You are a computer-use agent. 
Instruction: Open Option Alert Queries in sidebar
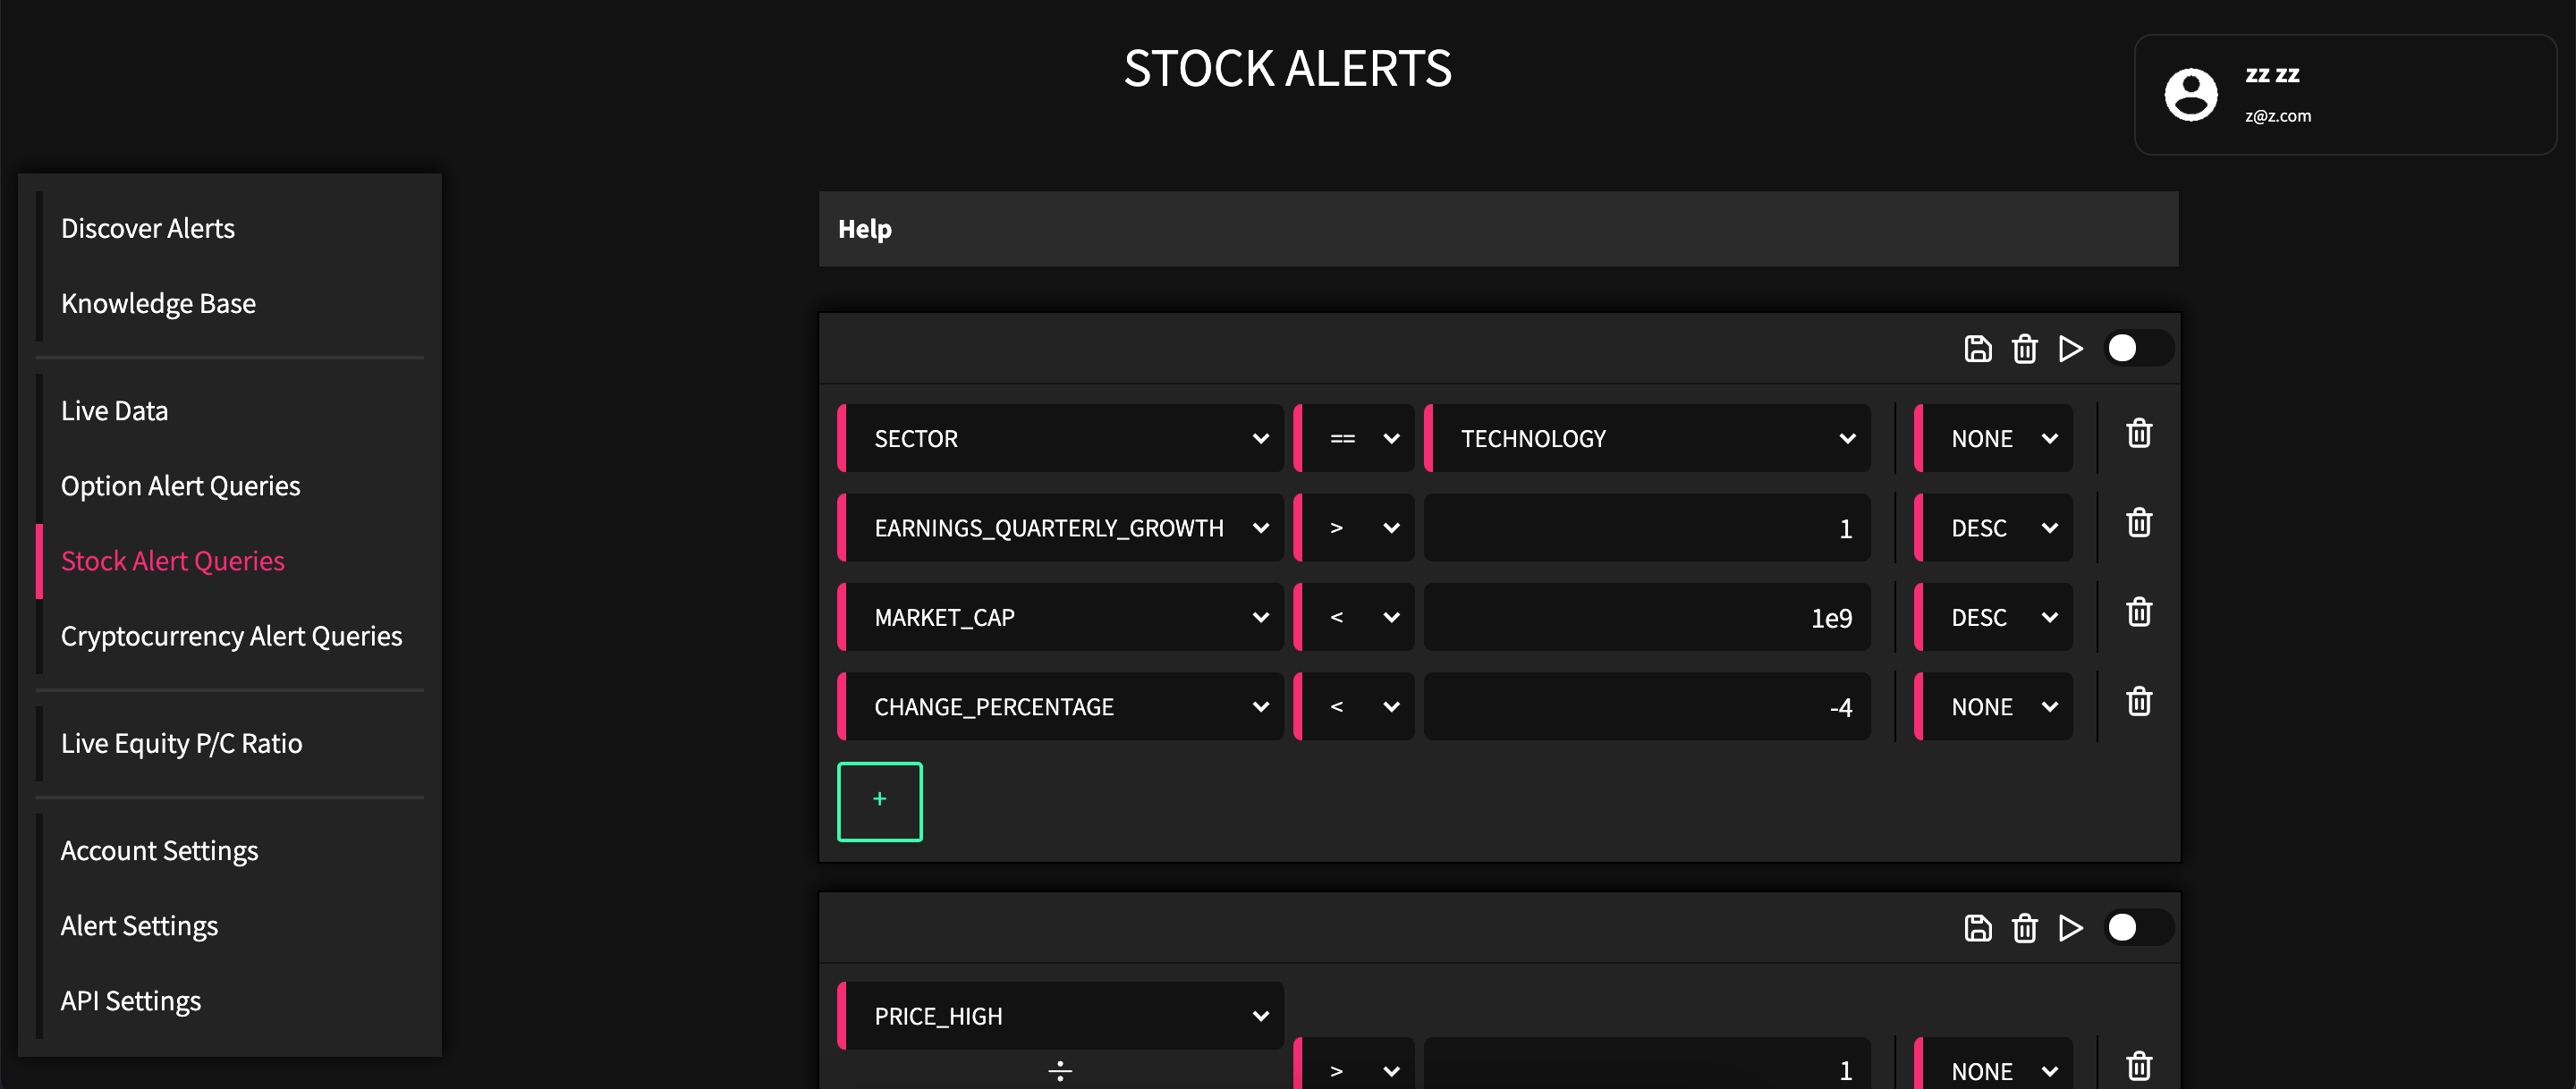[x=180, y=485]
